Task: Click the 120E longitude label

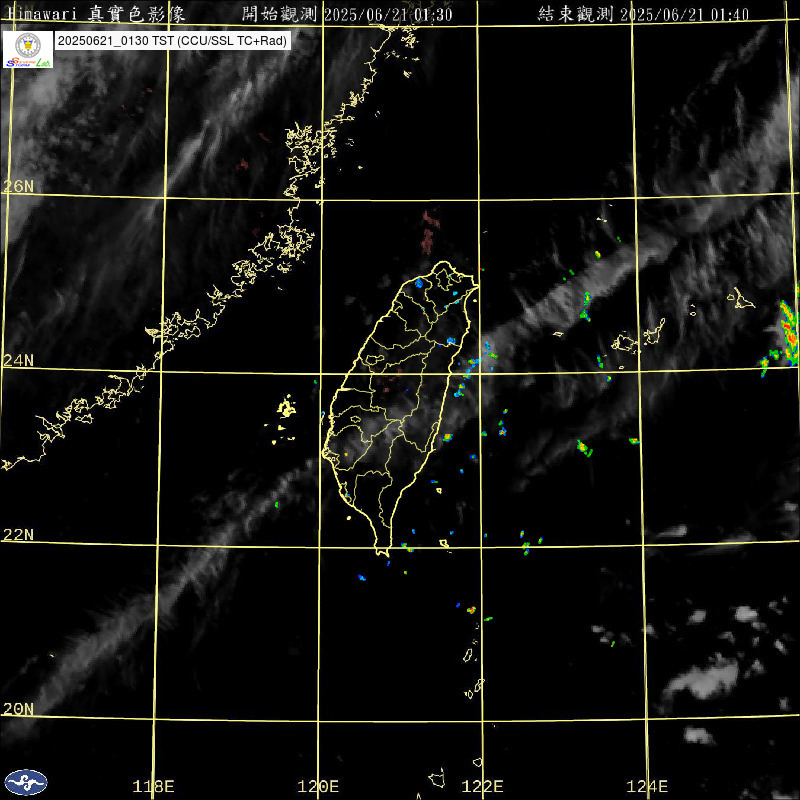Action: click(318, 786)
